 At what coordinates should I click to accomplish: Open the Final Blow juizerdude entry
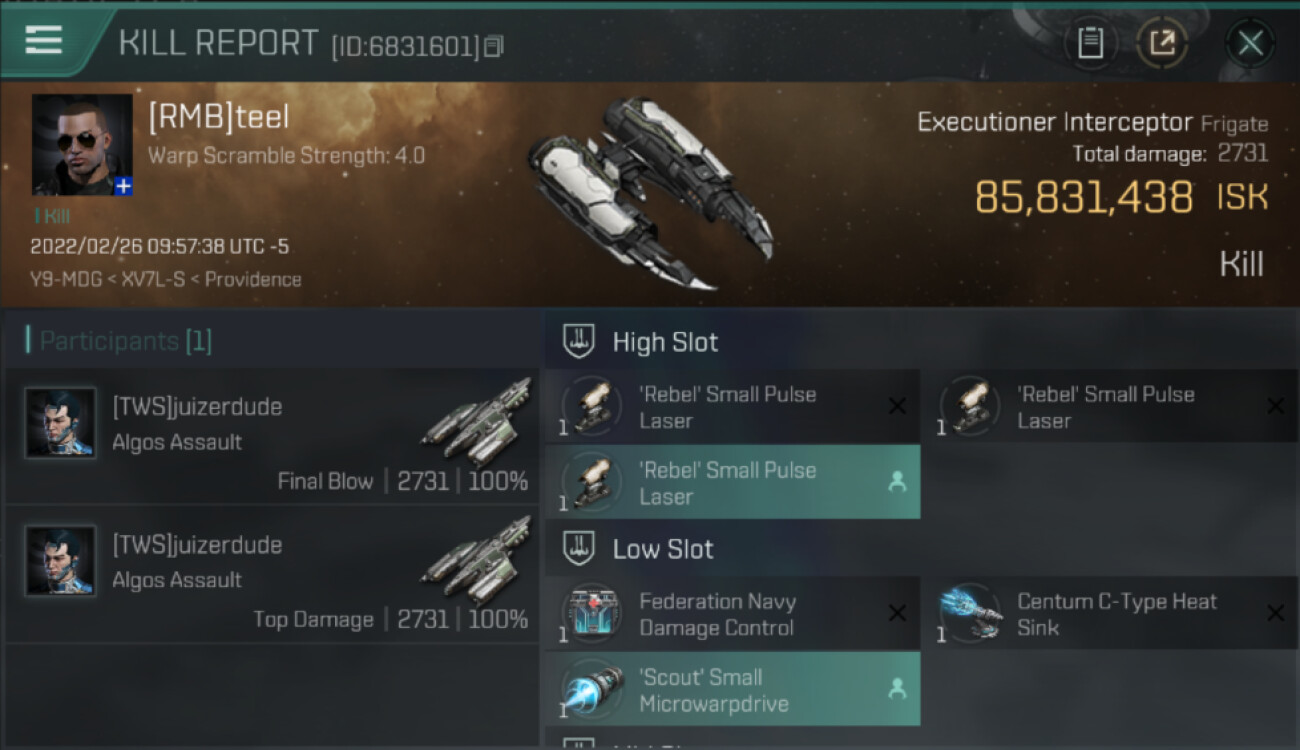272,436
